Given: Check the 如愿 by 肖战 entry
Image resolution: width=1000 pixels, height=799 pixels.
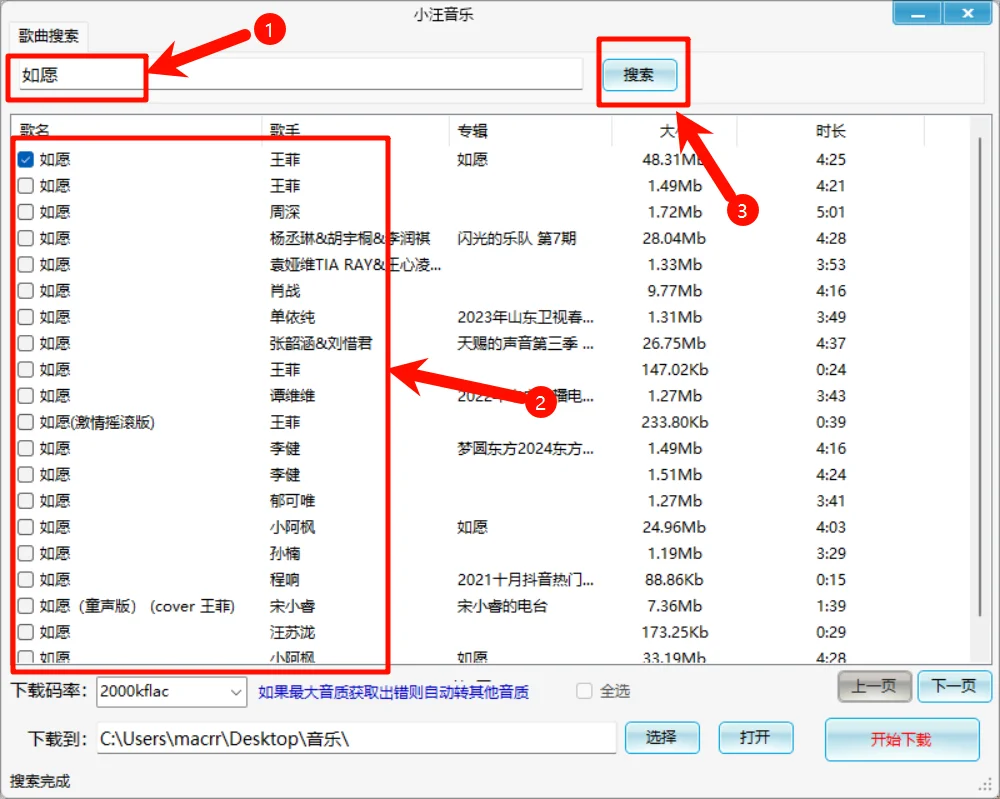Looking at the screenshot, I should coord(24,291).
